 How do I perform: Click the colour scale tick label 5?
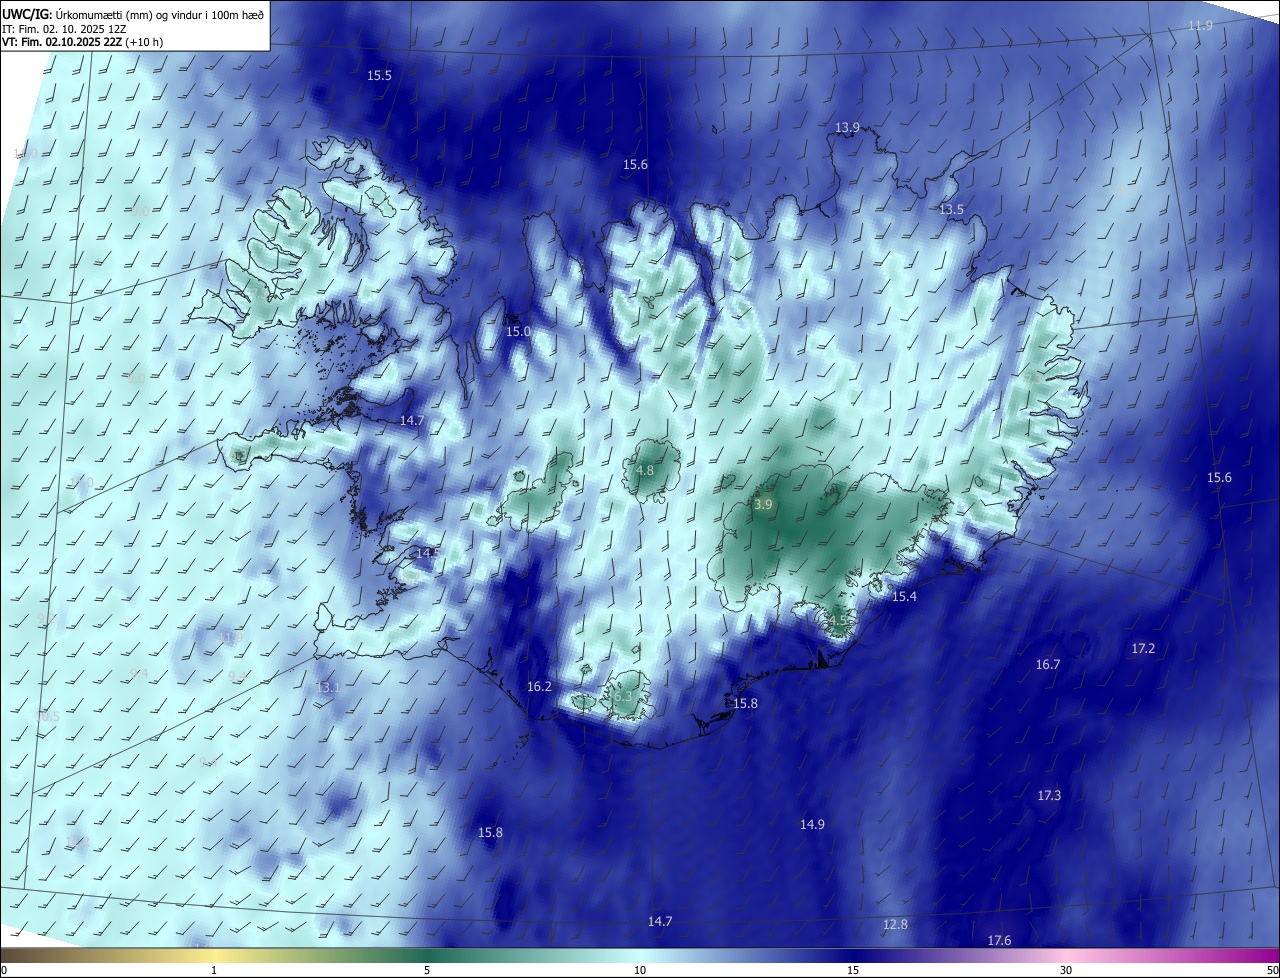(427, 971)
